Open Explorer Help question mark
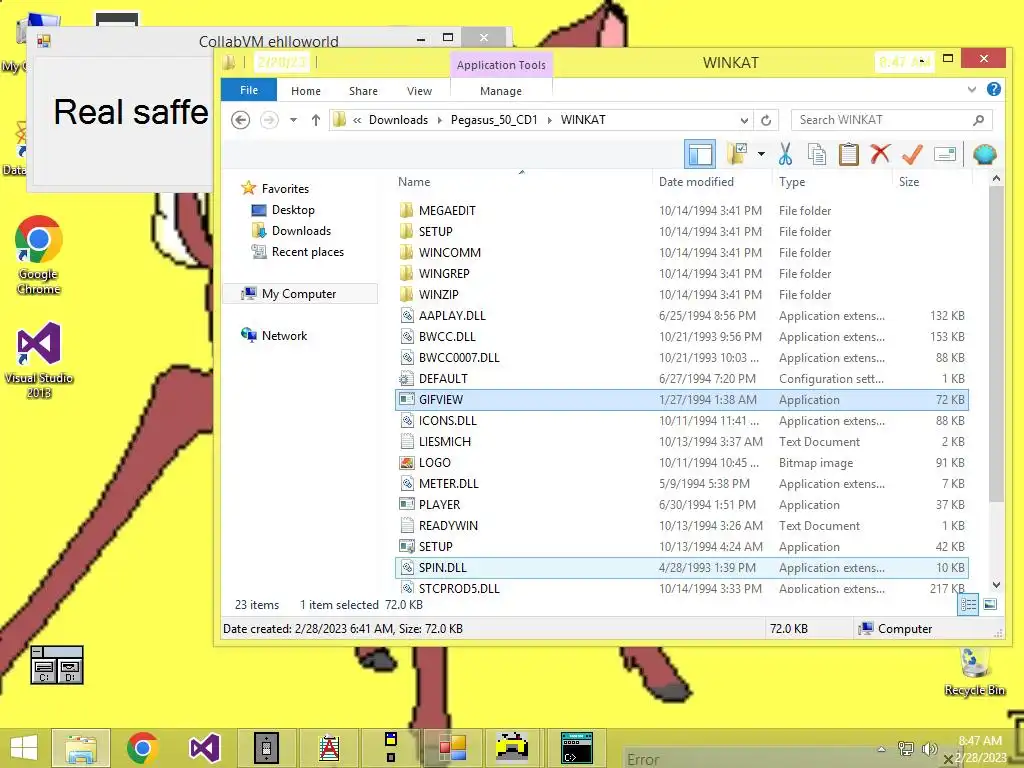 pos(994,89)
